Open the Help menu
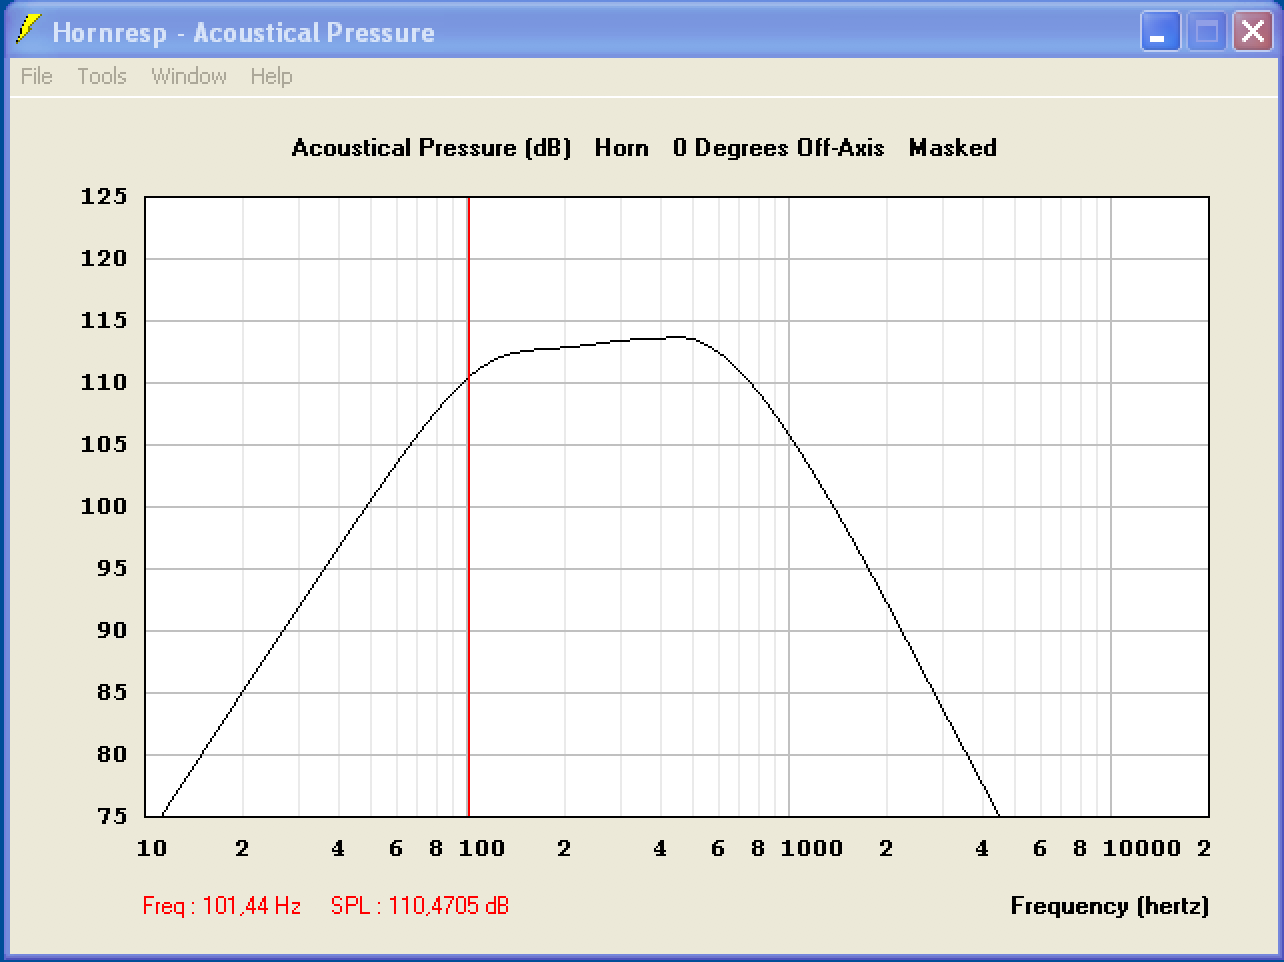 [x=271, y=76]
